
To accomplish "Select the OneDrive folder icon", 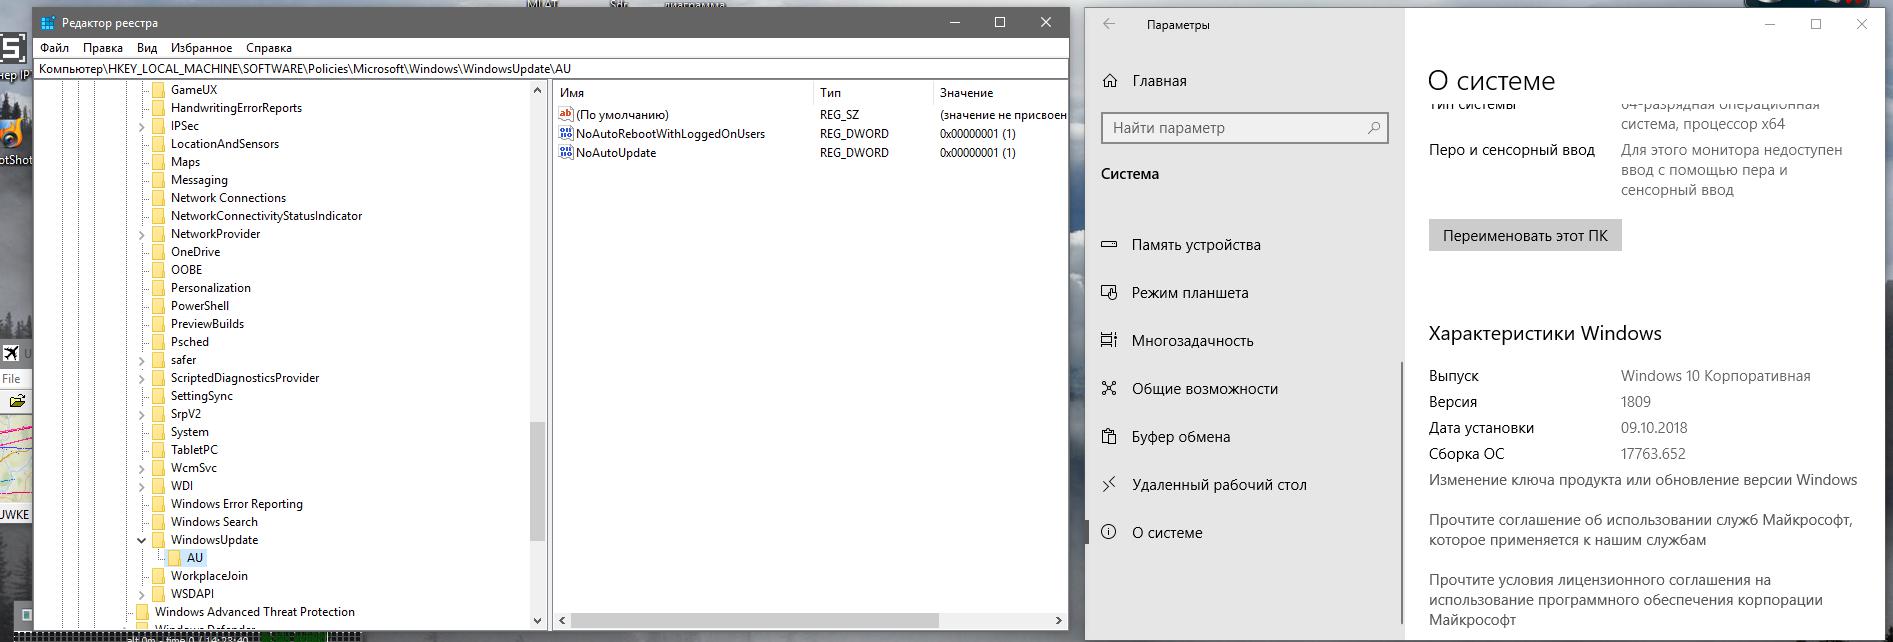I will coord(158,252).
